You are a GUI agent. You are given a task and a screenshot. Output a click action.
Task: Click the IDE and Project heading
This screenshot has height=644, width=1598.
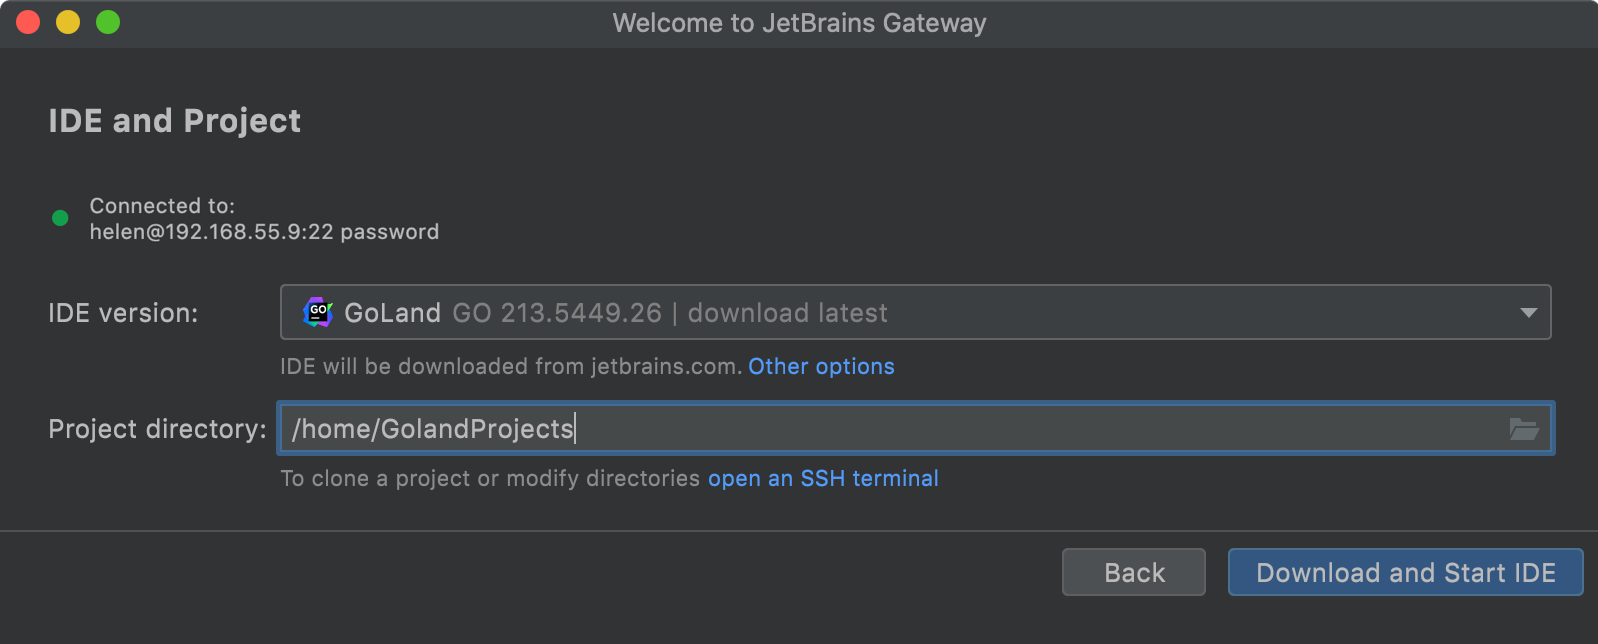coord(174,120)
